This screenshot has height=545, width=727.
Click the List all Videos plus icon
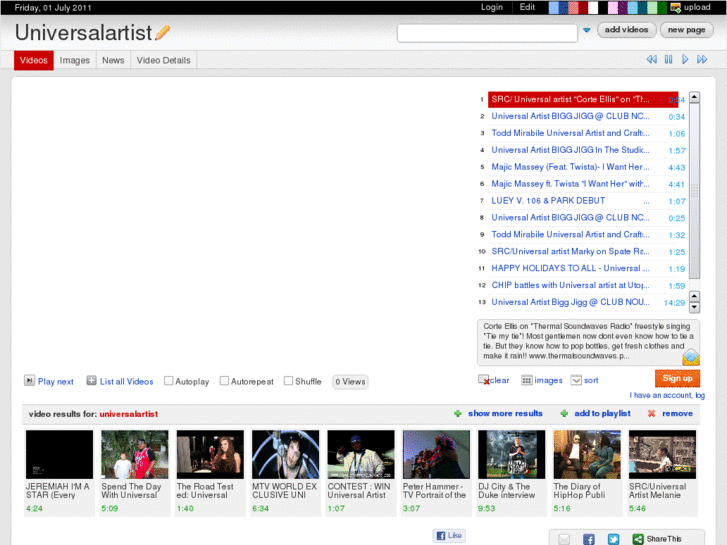pos(91,381)
